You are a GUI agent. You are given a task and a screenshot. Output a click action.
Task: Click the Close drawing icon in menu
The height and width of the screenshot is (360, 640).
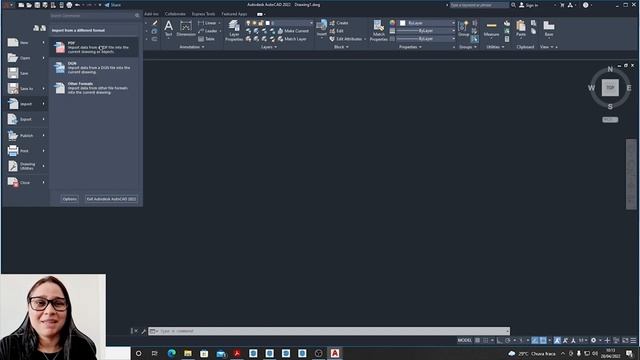[13, 182]
